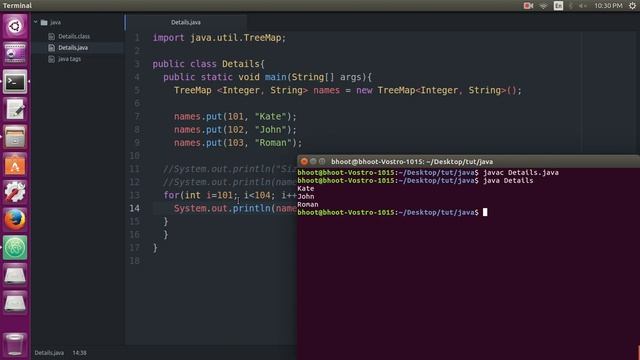The width and height of the screenshot is (640, 360).
Task: Open the Bluetooth indicator menu
Action: 571,6
